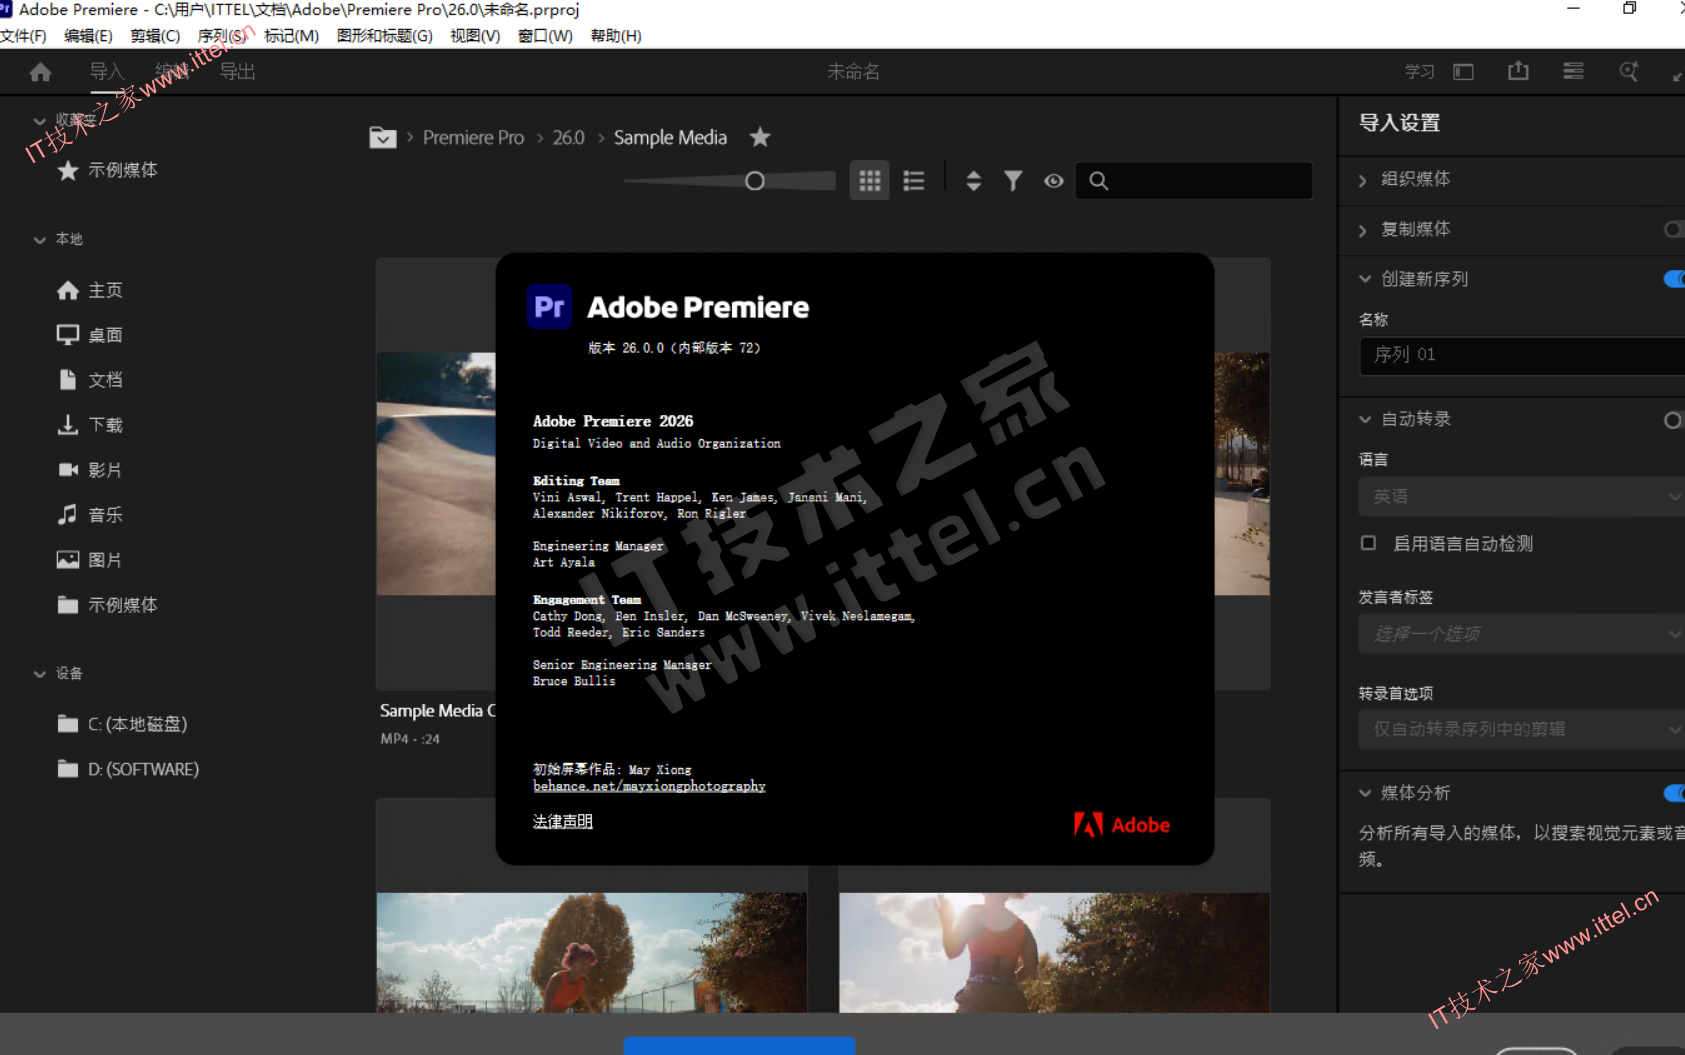The width and height of the screenshot is (1685, 1055).
Task: Open the workspaces layout icon
Action: tap(1463, 72)
